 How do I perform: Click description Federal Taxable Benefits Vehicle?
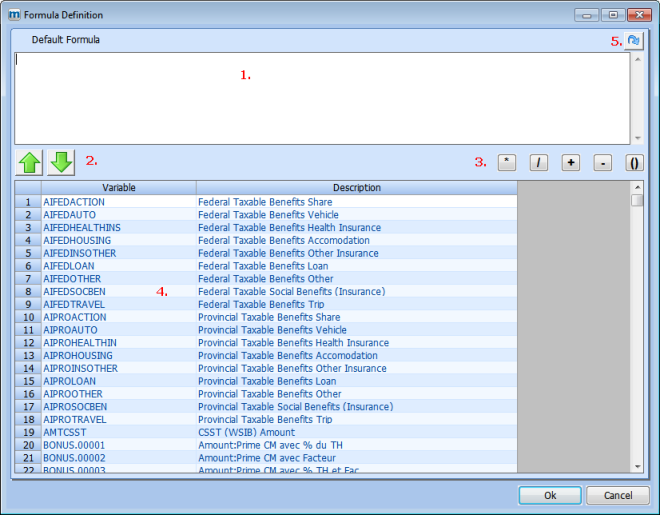269,215
